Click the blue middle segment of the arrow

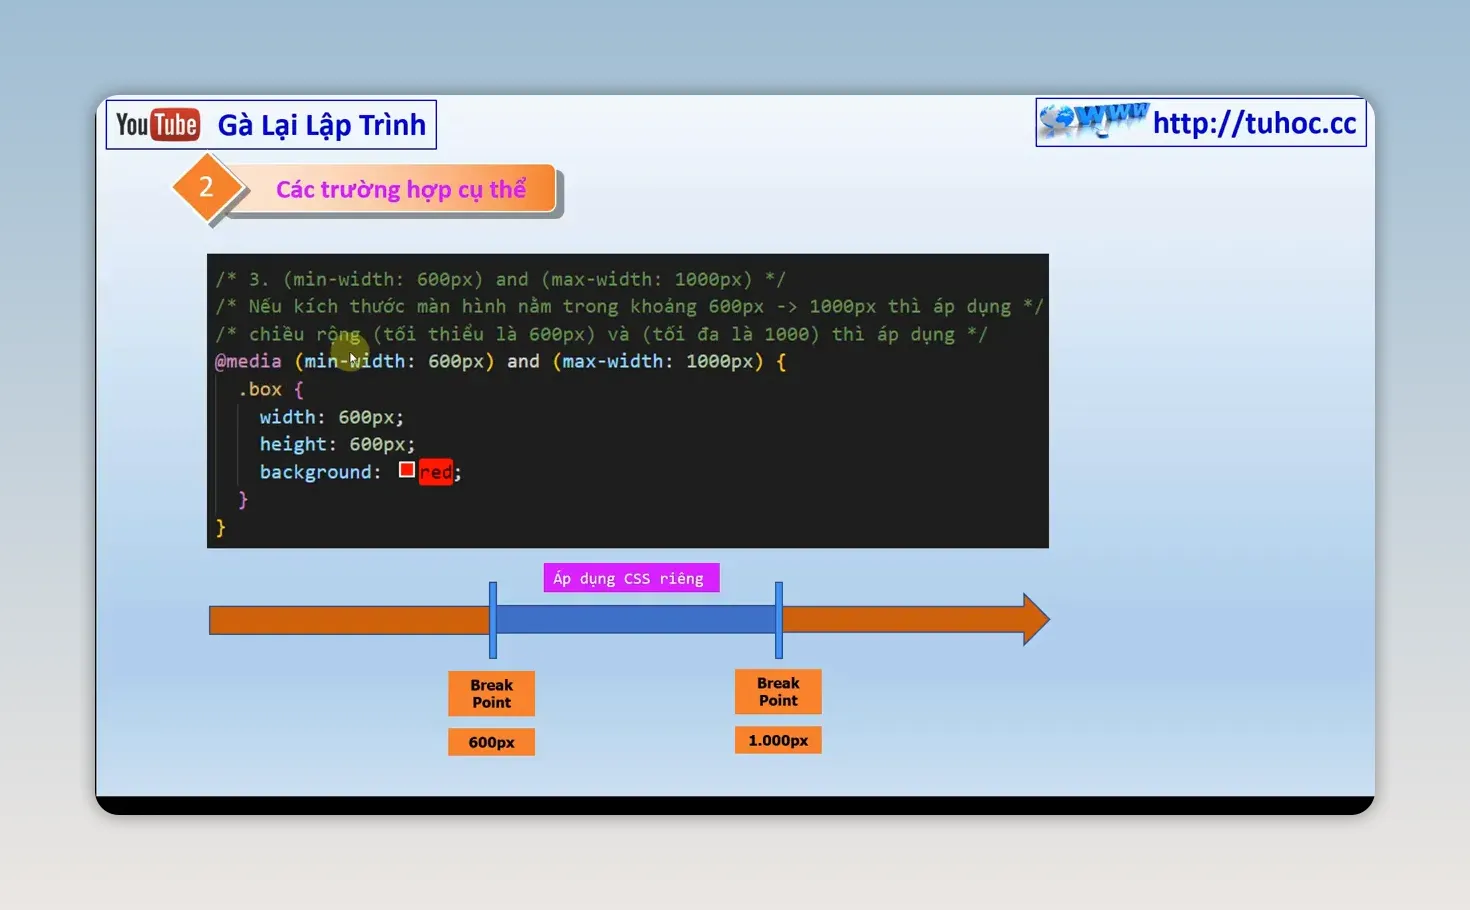pyautogui.click(x=635, y=620)
